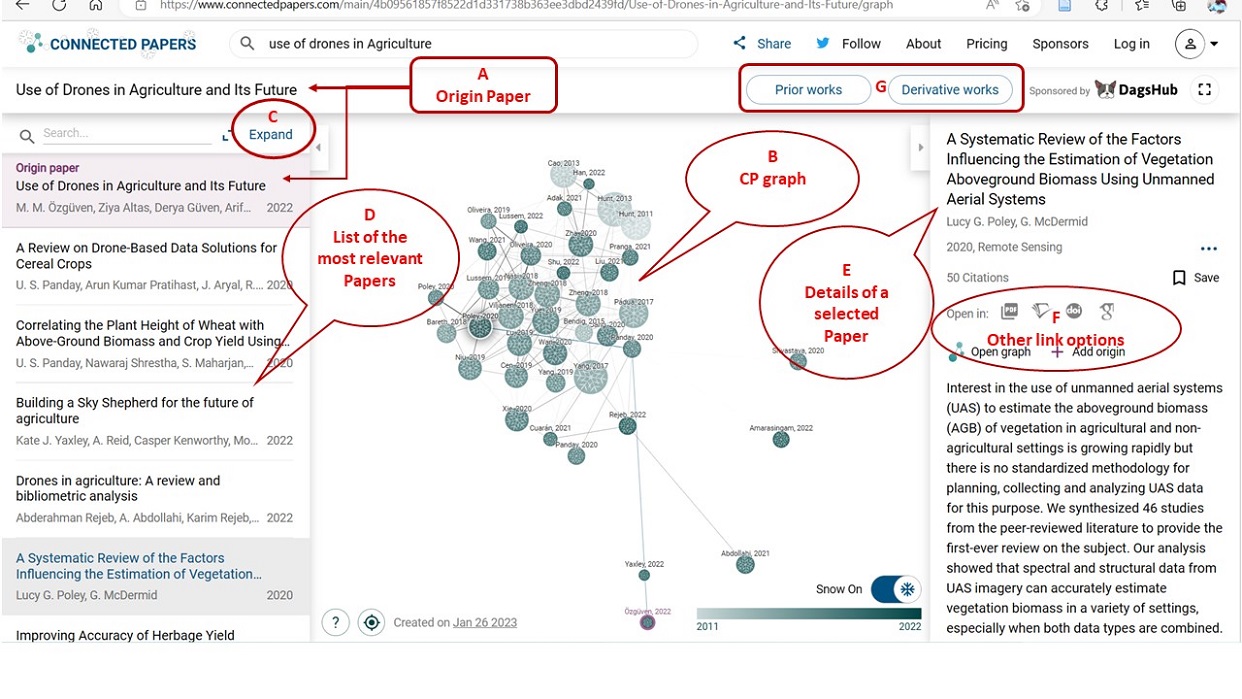Click the Add origin plus icon
Screen dimensions: 1242x699
tap(1057, 351)
